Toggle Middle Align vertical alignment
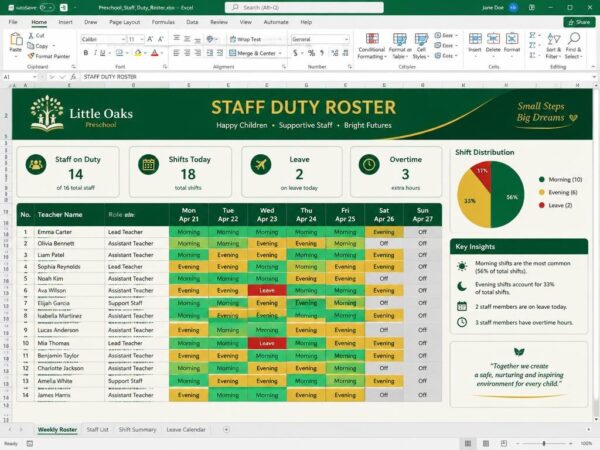This screenshot has width=600, height=450. point(187,39)
